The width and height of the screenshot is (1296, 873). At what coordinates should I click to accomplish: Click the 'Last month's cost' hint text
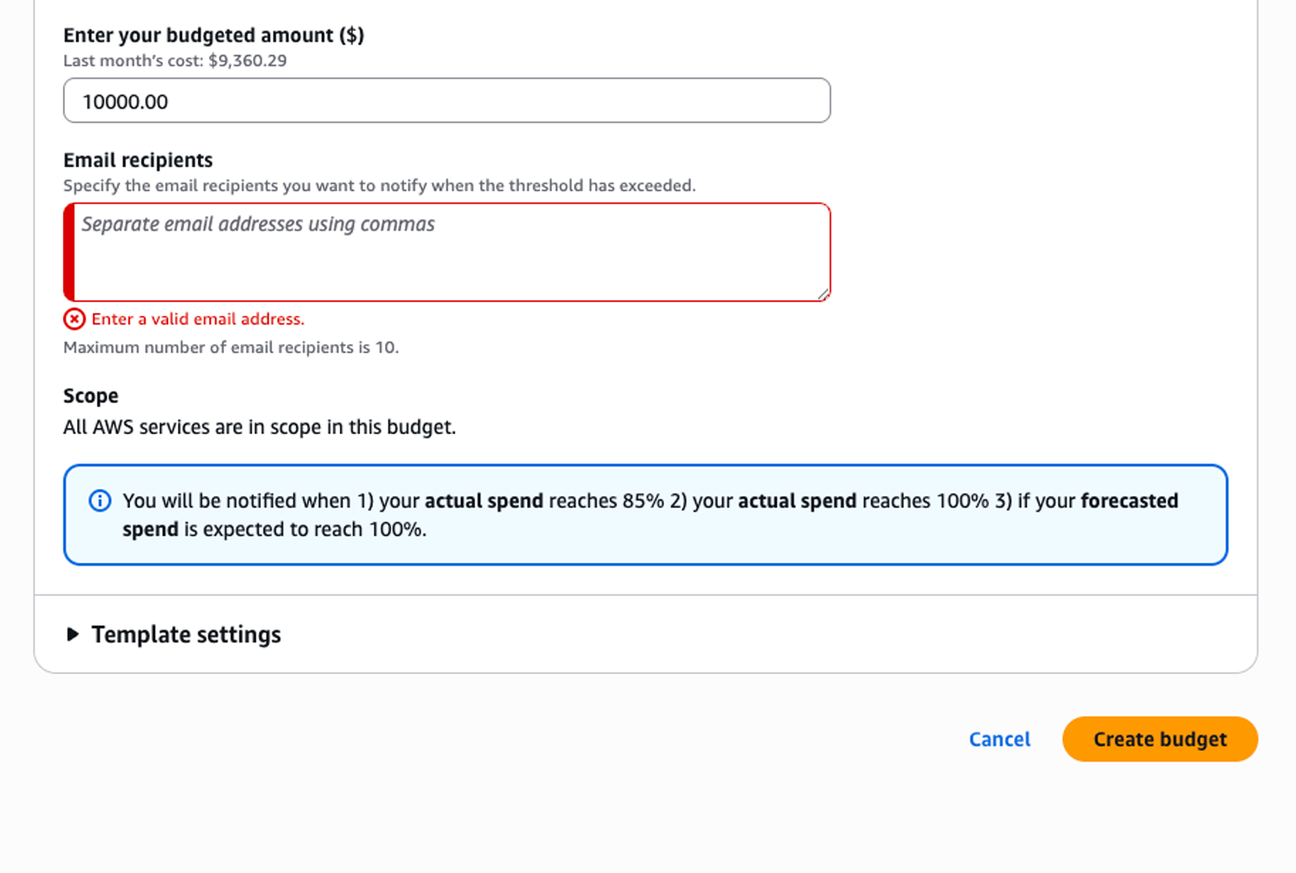[175, 61]
